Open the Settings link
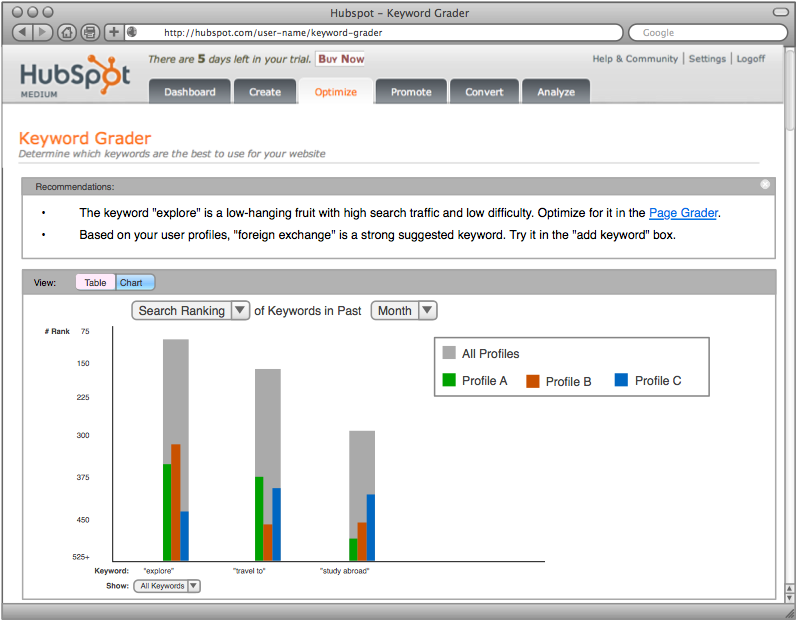797x620 pixels. pyautogui.click(x=707, y=58)
